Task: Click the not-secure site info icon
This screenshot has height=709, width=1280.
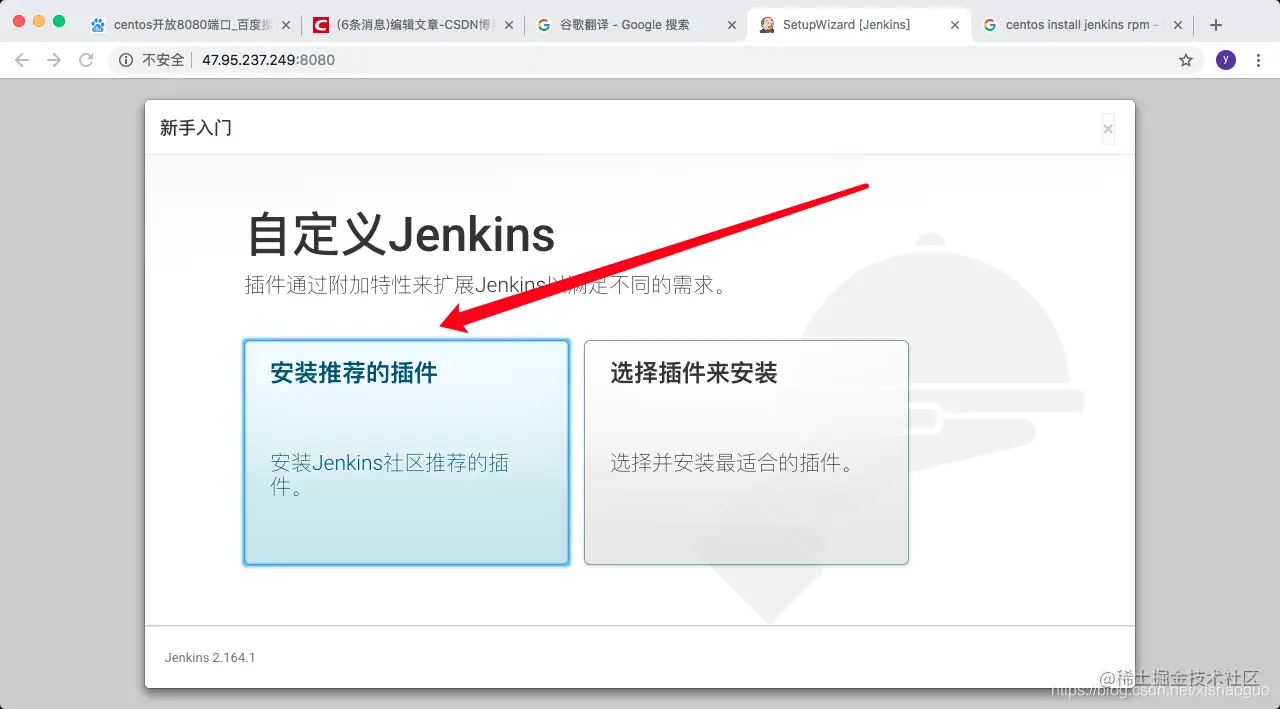Action: [x=126, y=60]
